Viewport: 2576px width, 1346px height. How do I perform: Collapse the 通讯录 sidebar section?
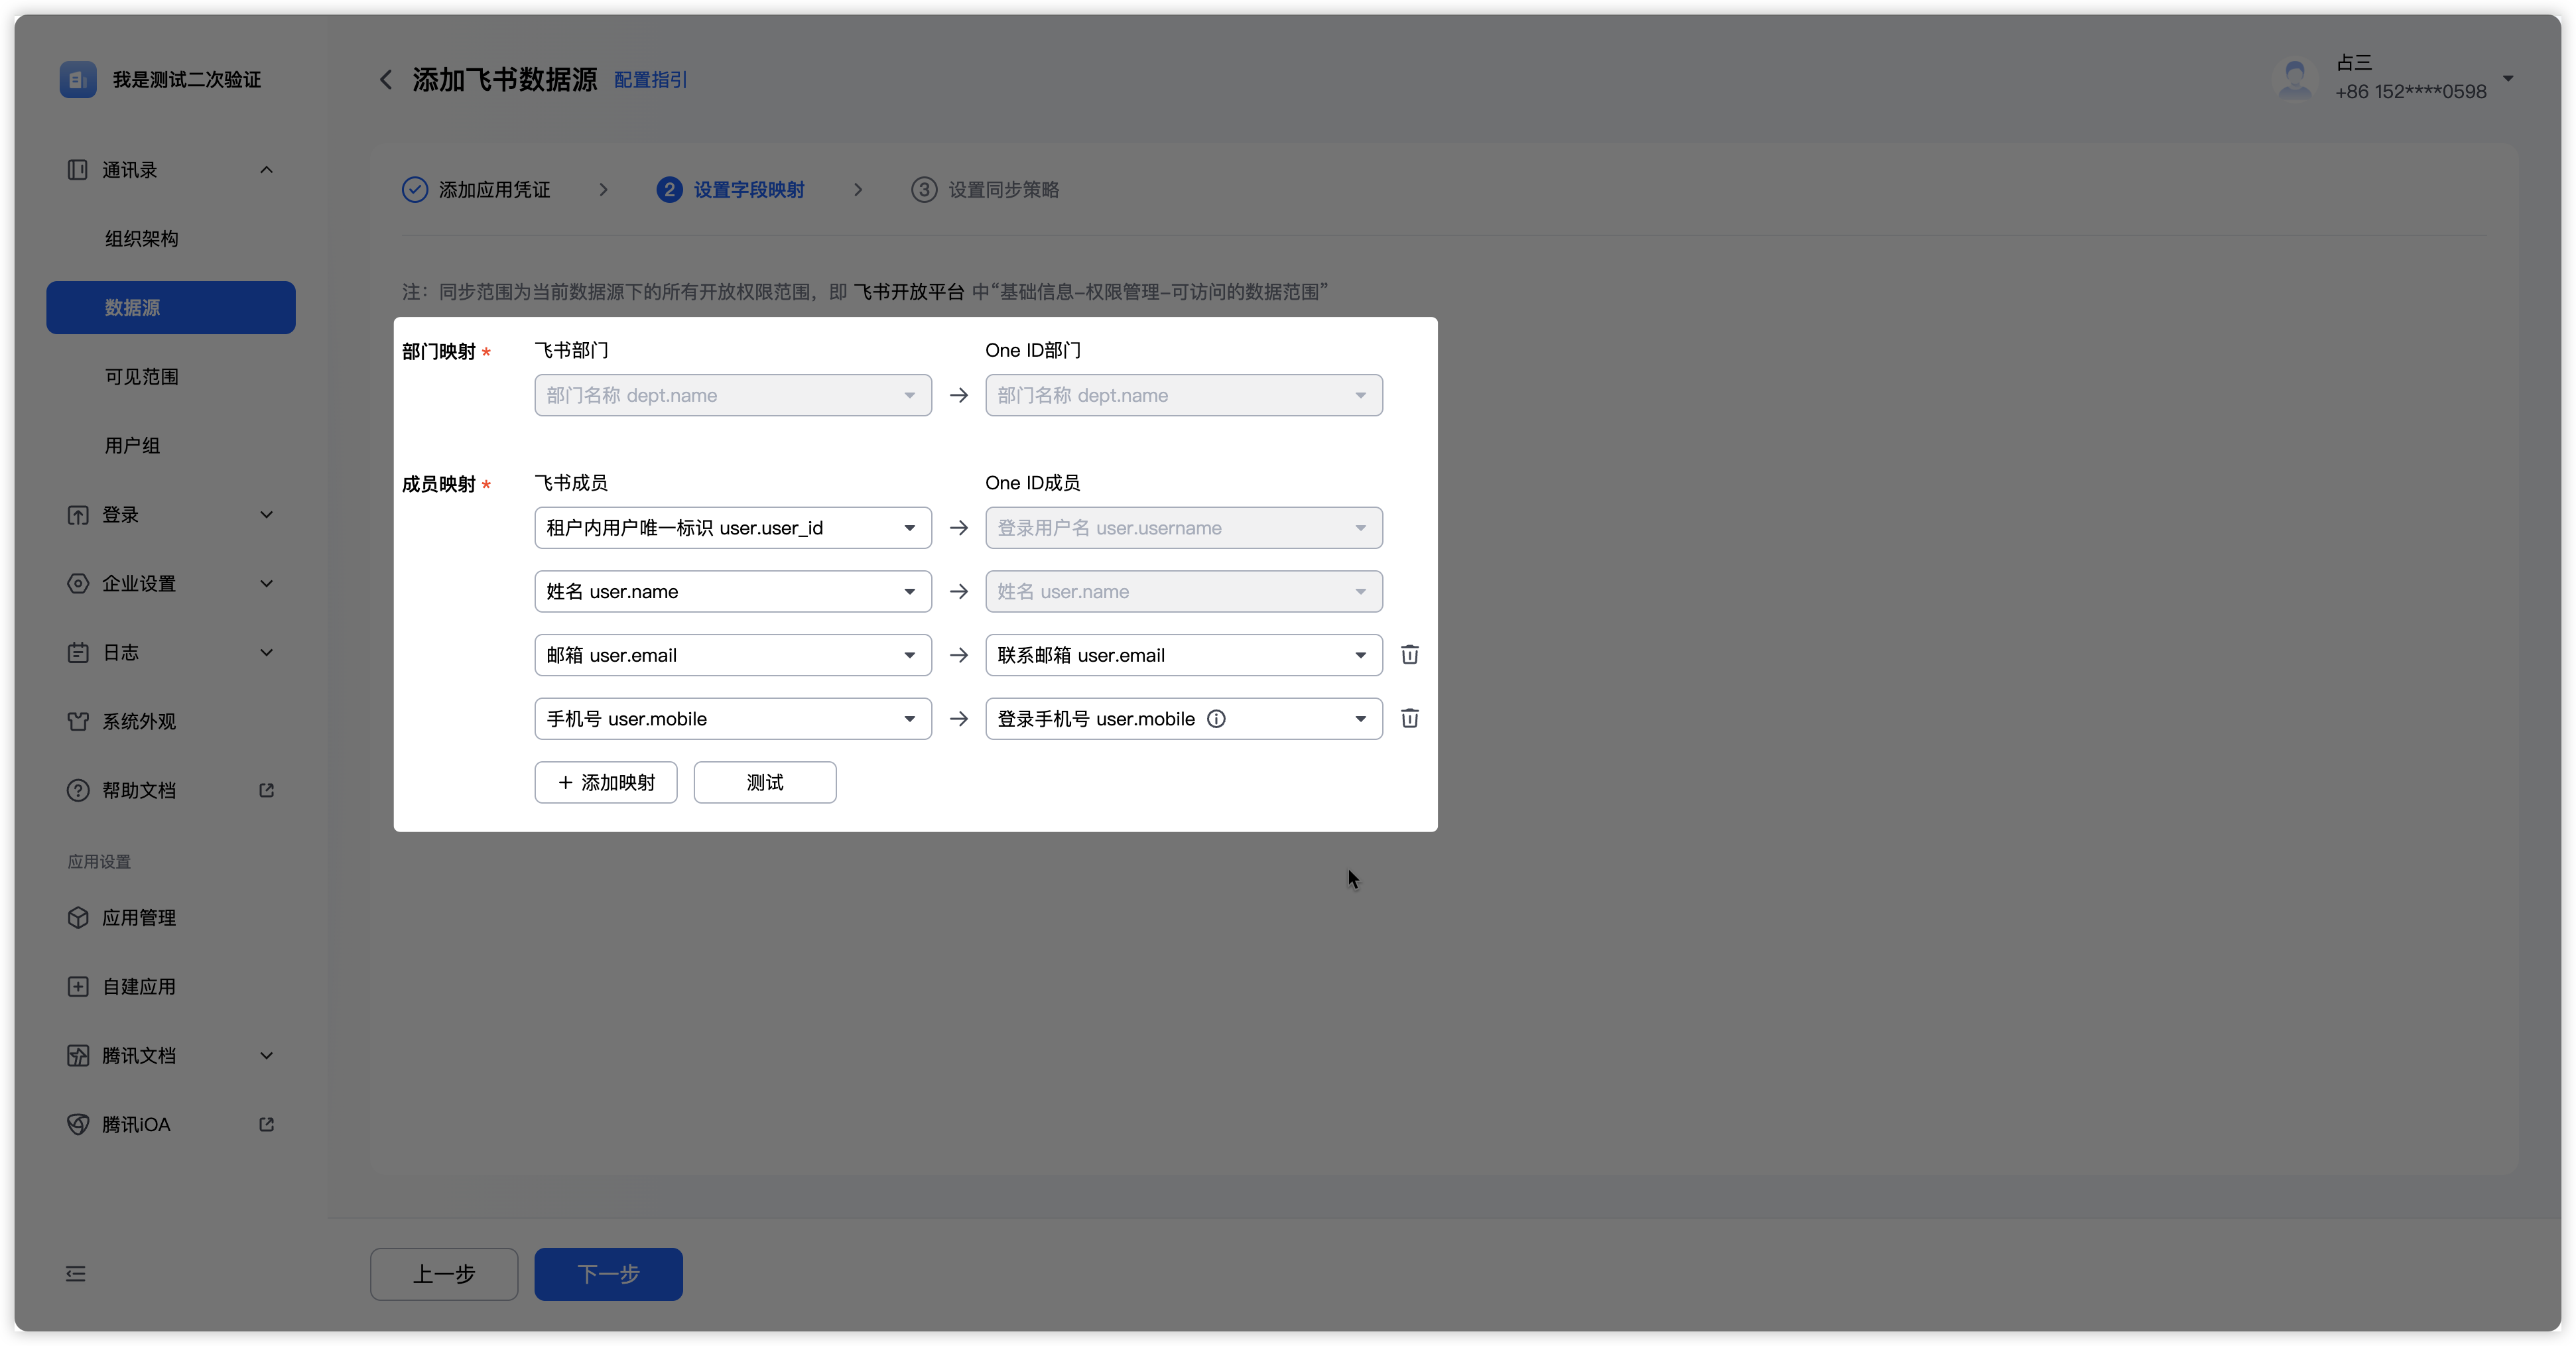point(266,170)
